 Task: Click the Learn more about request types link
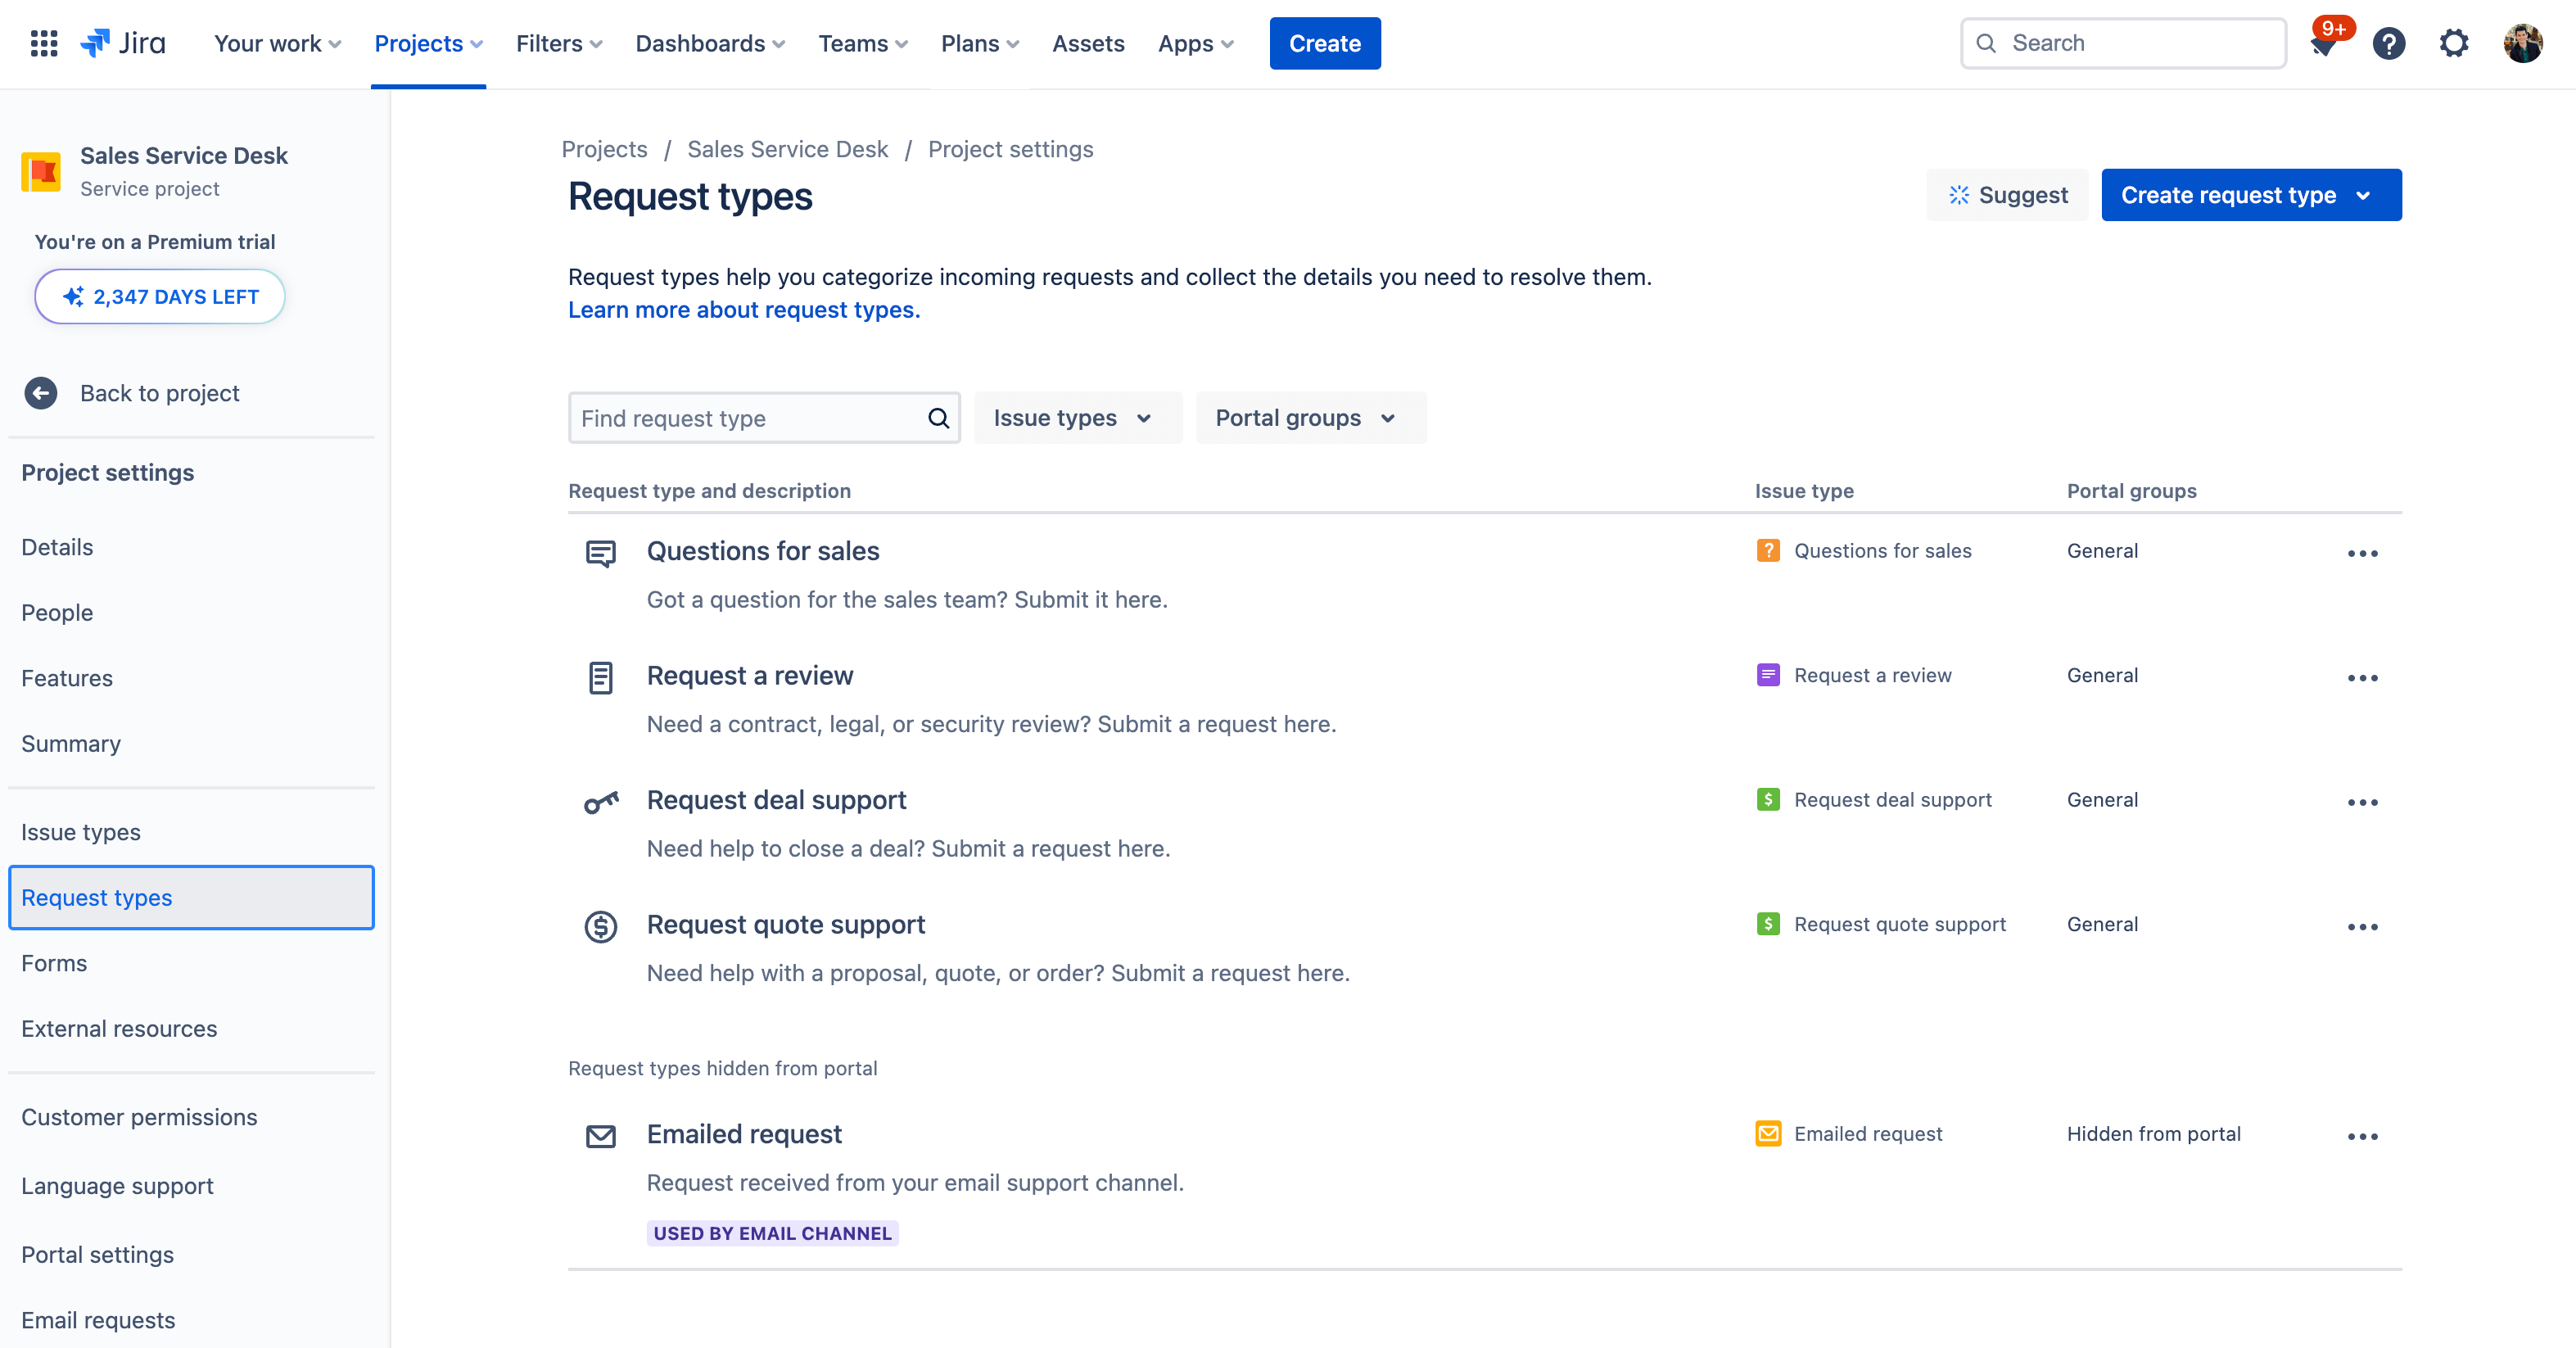point(744,309)
